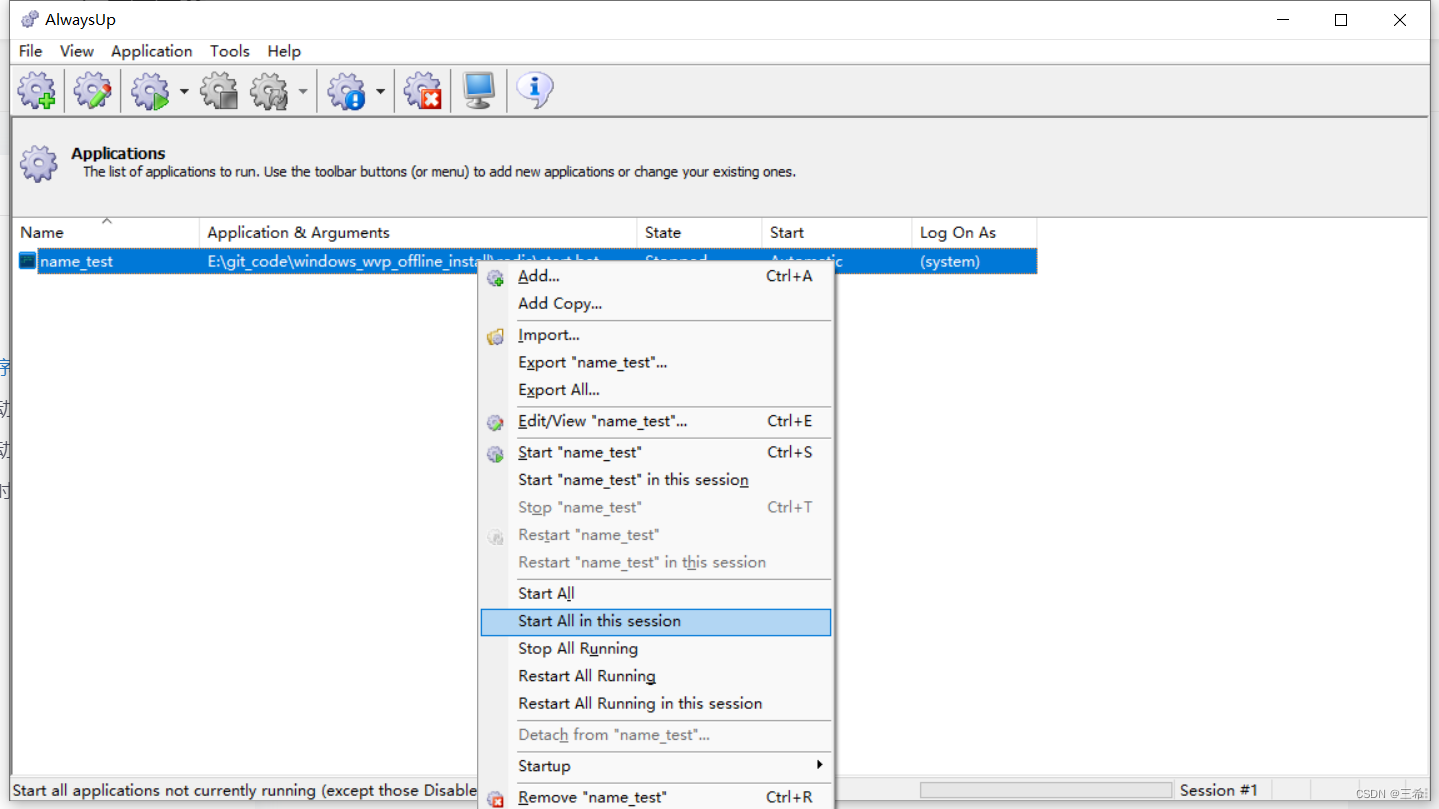The width and height of the screenshot is (1439, 809).
Task: Click the name_test row application icon
Action: point(27,261)
